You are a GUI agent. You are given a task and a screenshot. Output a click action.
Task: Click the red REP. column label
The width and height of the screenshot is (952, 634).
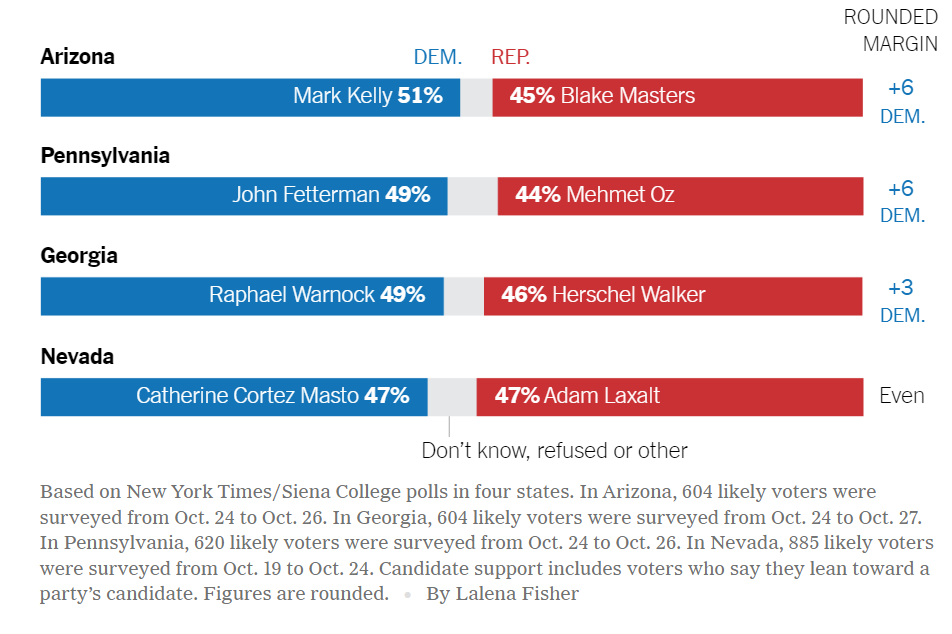coord(511,57)
